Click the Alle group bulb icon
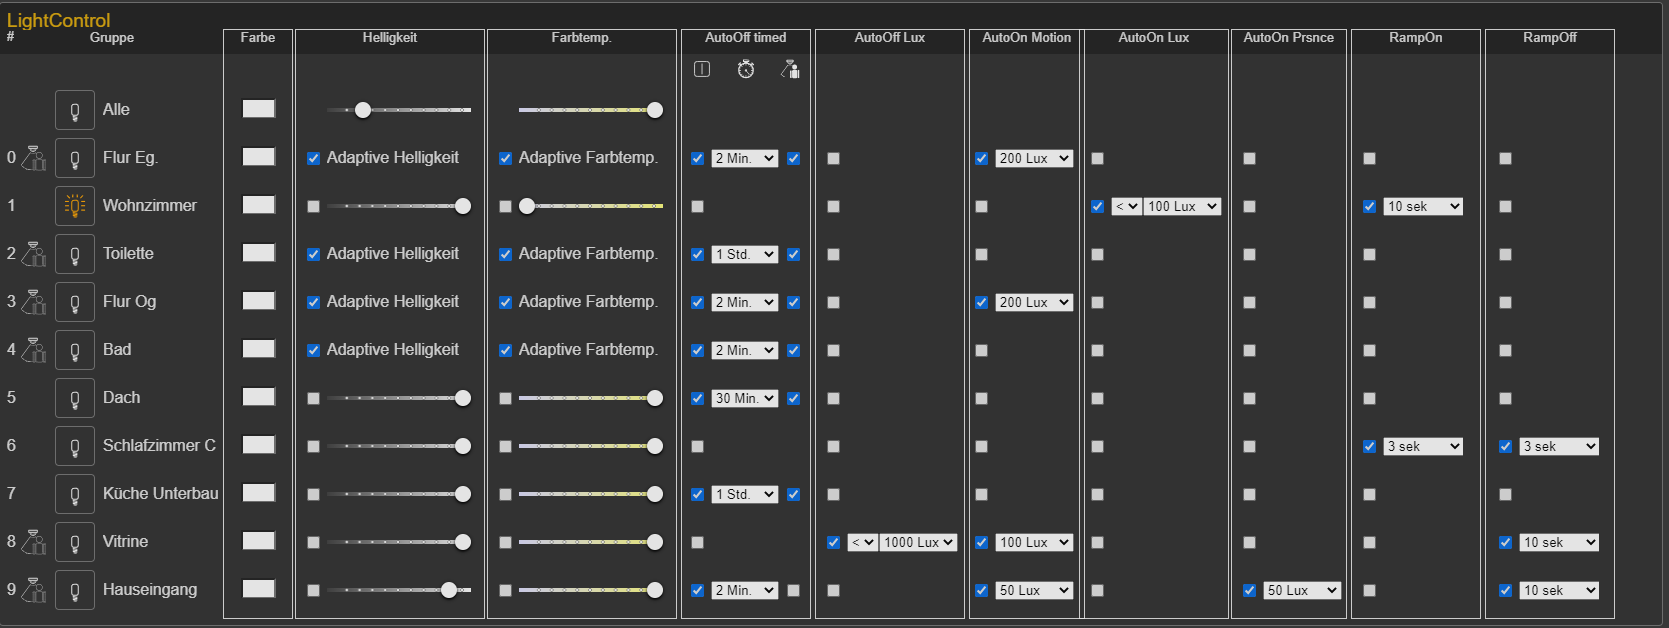 tap(75, 110)
